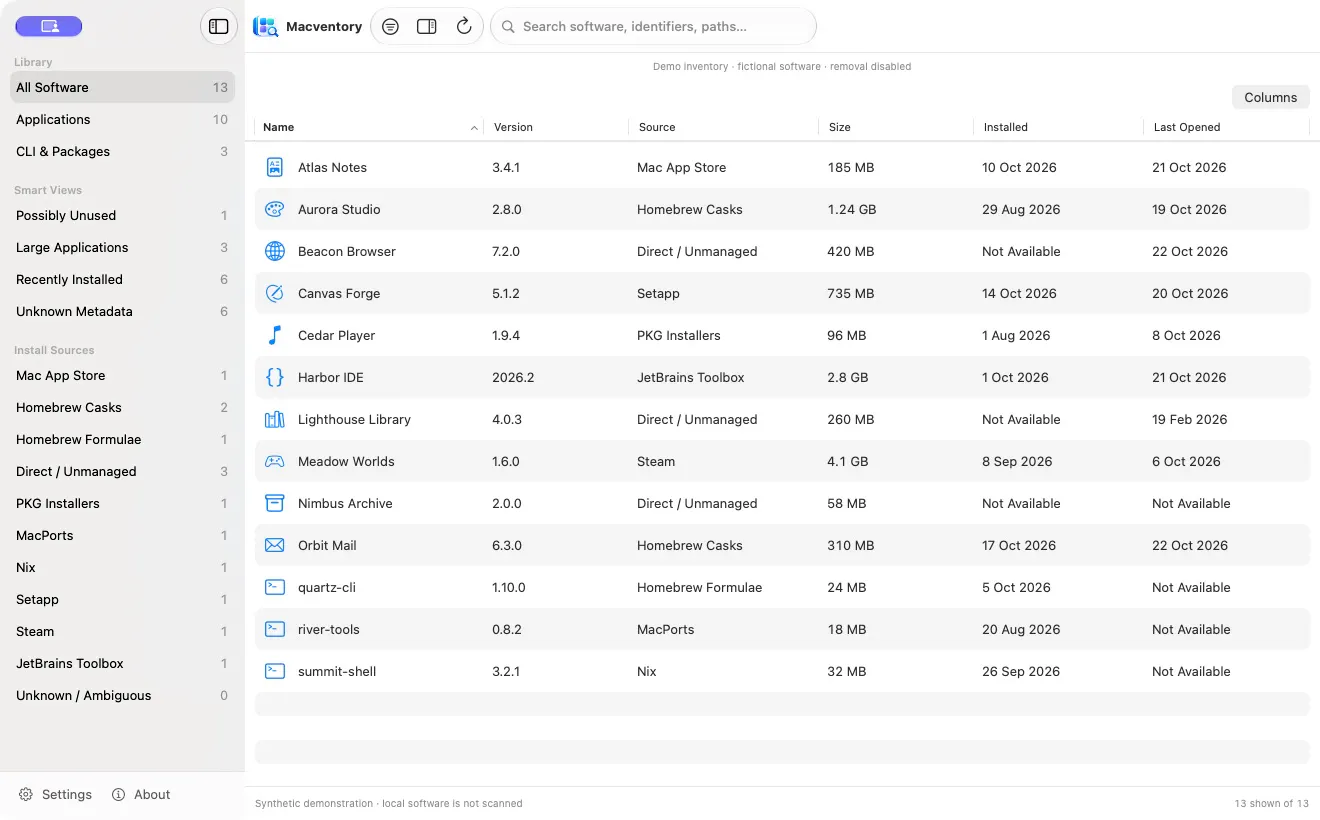
Task: Toggle the detail inspector panel icon
Action: (x=427, y=27)
